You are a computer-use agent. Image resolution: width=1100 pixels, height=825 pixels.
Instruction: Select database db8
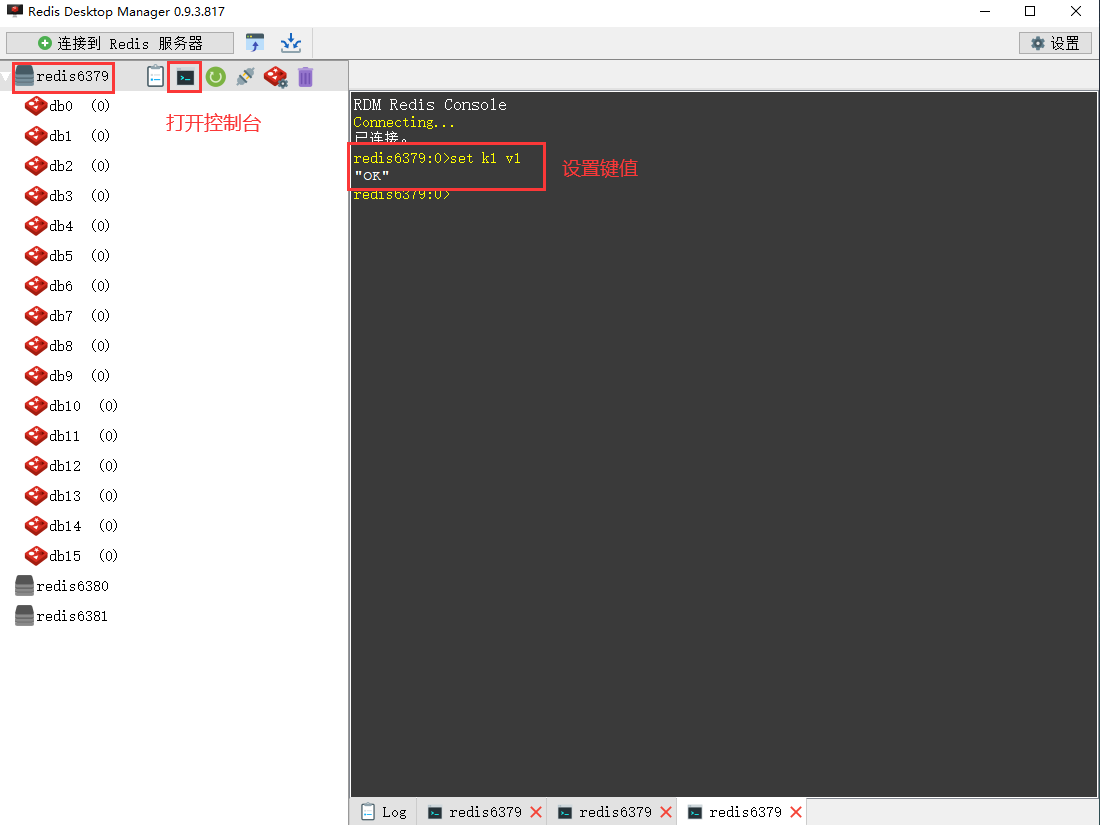61,346
